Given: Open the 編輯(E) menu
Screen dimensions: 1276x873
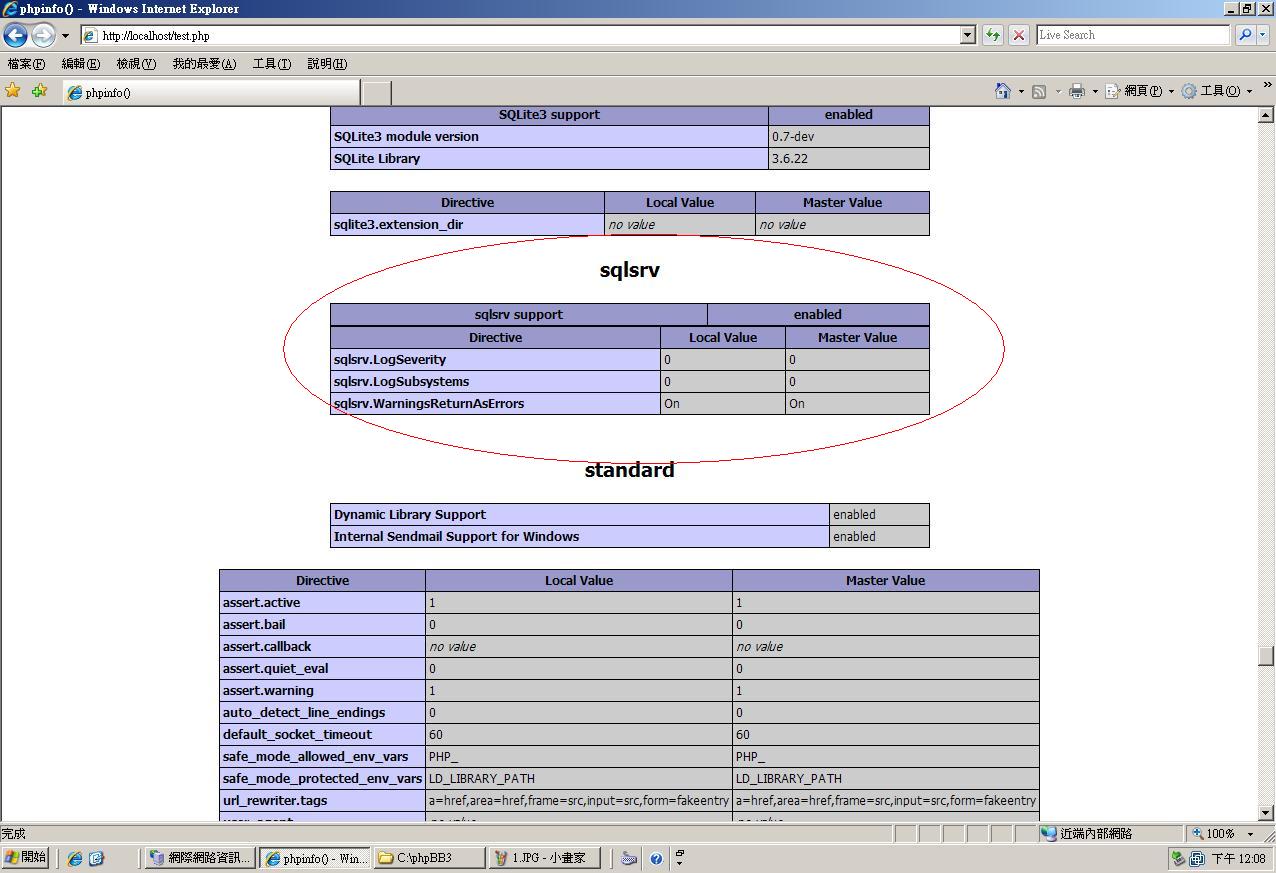Looking at the screenshot, I should (x=80, y=64).
